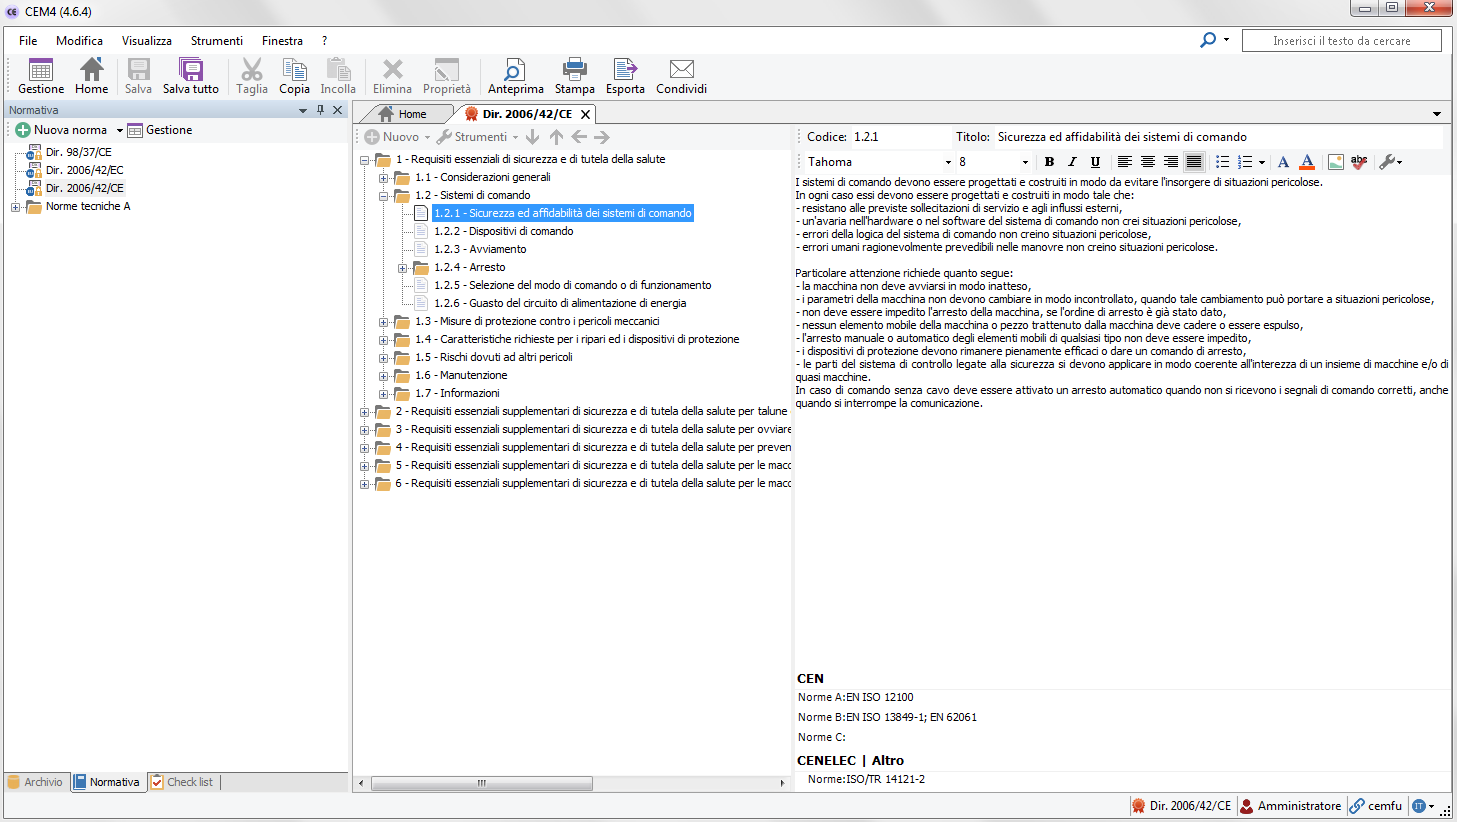Viewport: 1457px width, 822px height.
Task: Collapse the 1.2 - Sistemi di comando node
Action: pyautogui.click(x=383, y=196)
